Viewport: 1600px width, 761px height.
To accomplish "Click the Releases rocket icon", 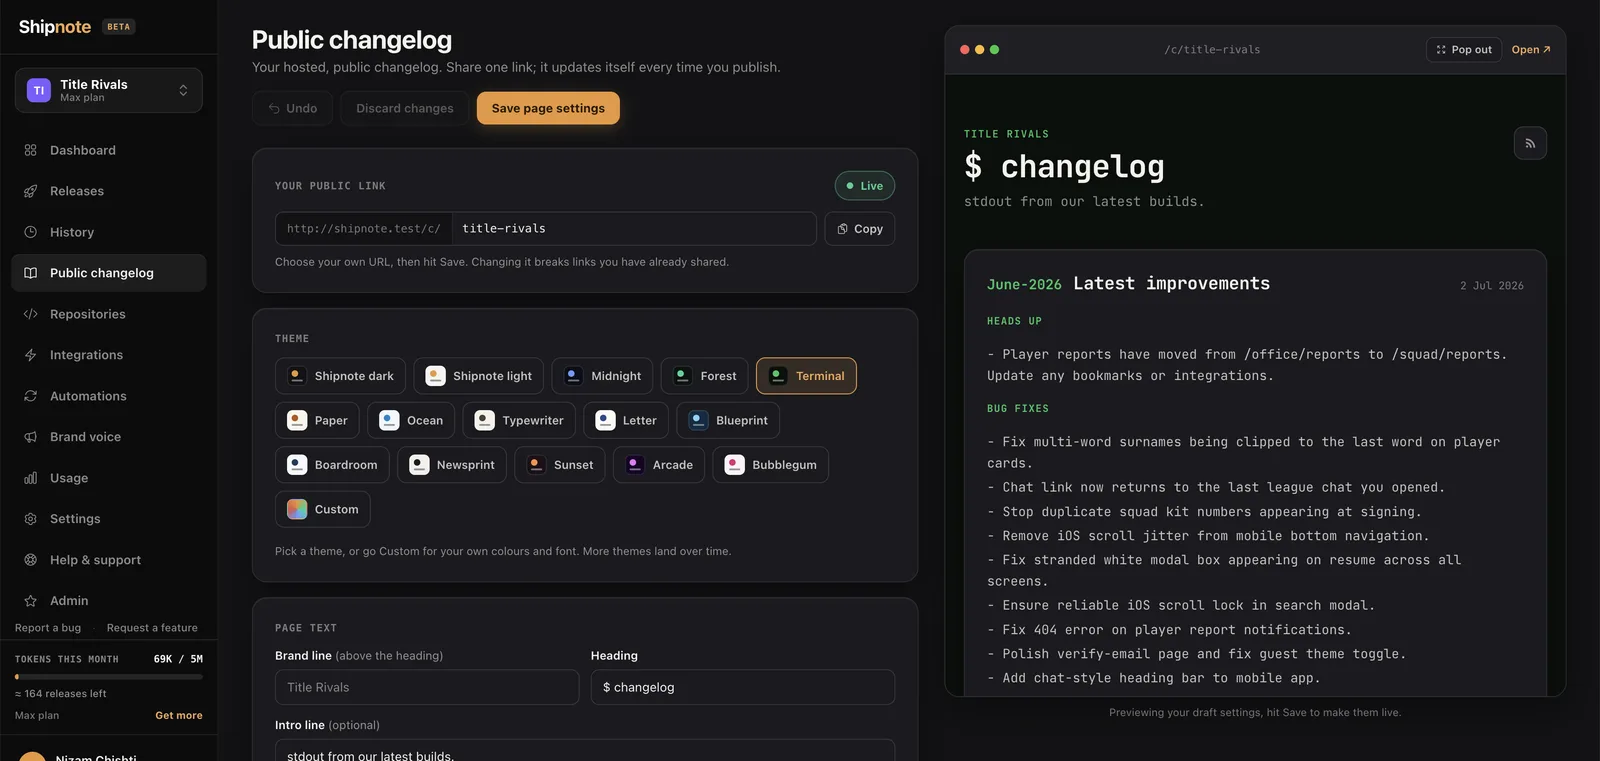I will pos(30,191).
